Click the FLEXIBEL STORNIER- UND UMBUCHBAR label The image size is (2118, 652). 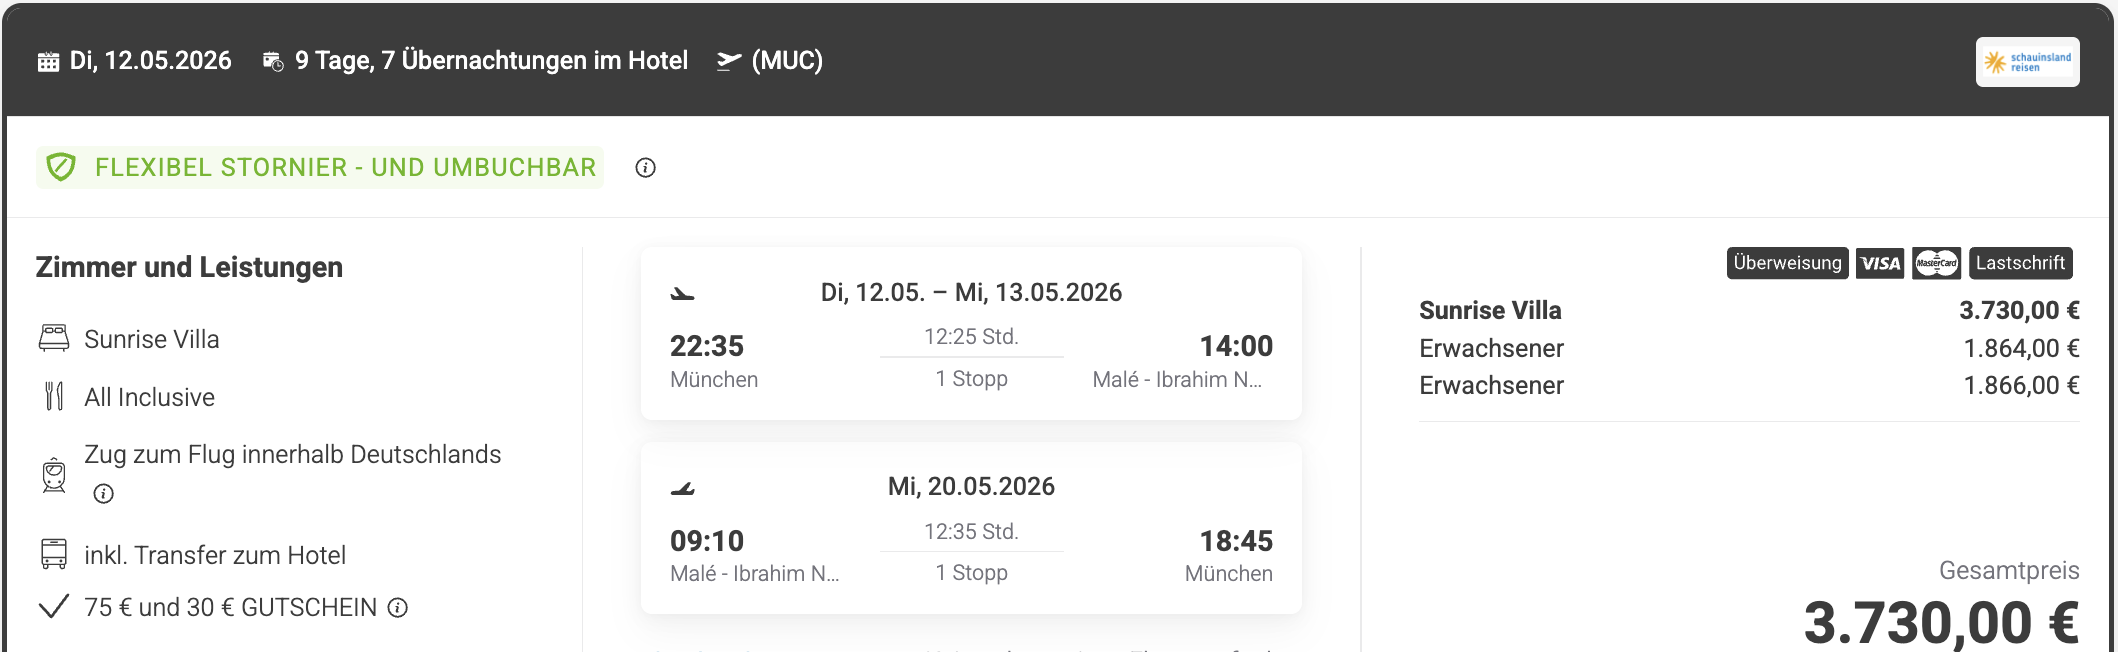point(345,167)
